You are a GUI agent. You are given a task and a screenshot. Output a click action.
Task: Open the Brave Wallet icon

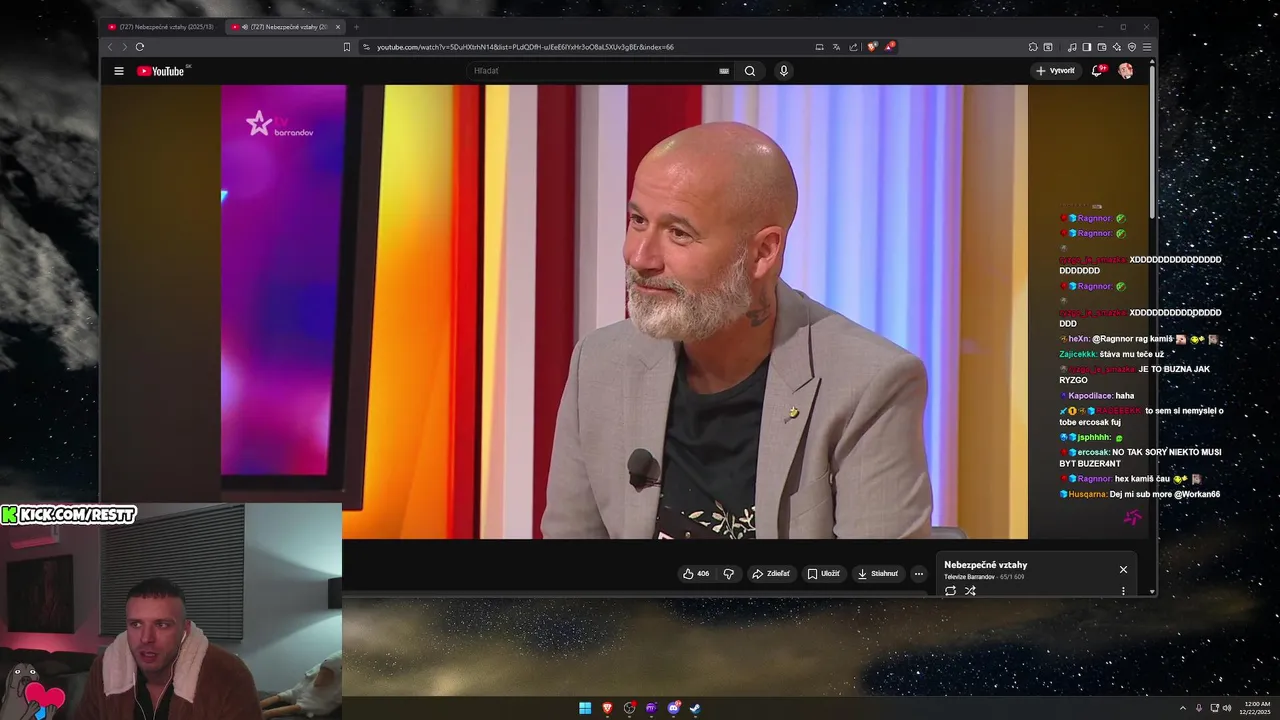pyautogui.click(x=1102, y=47)
